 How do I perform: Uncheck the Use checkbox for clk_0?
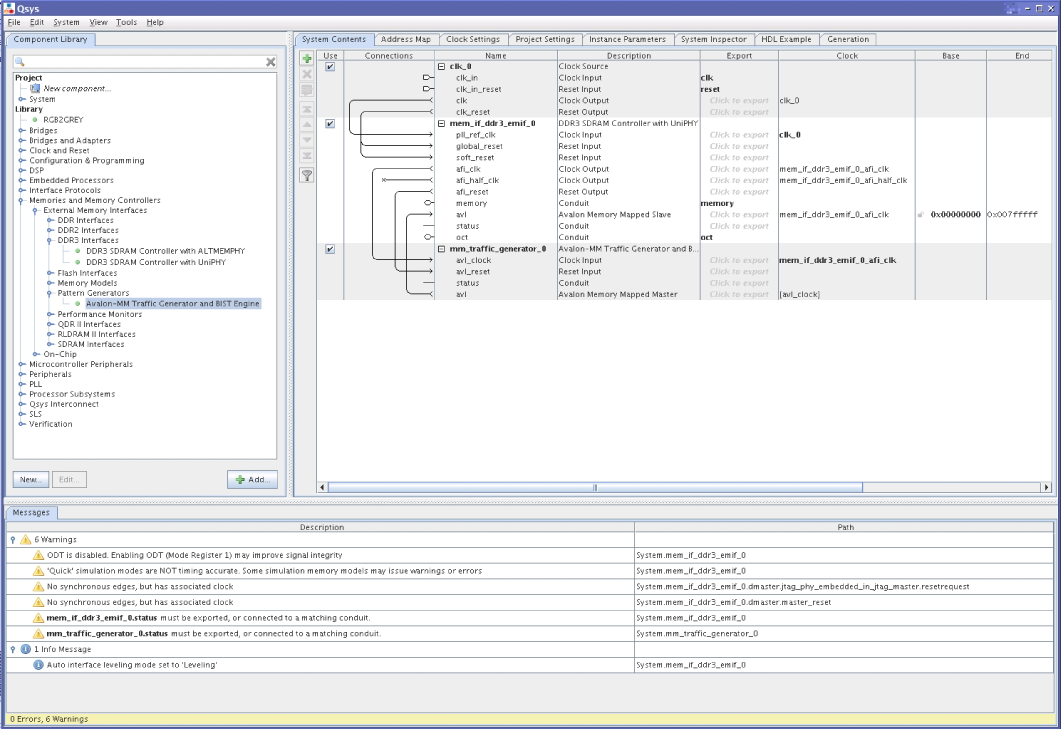coord(330,66)
